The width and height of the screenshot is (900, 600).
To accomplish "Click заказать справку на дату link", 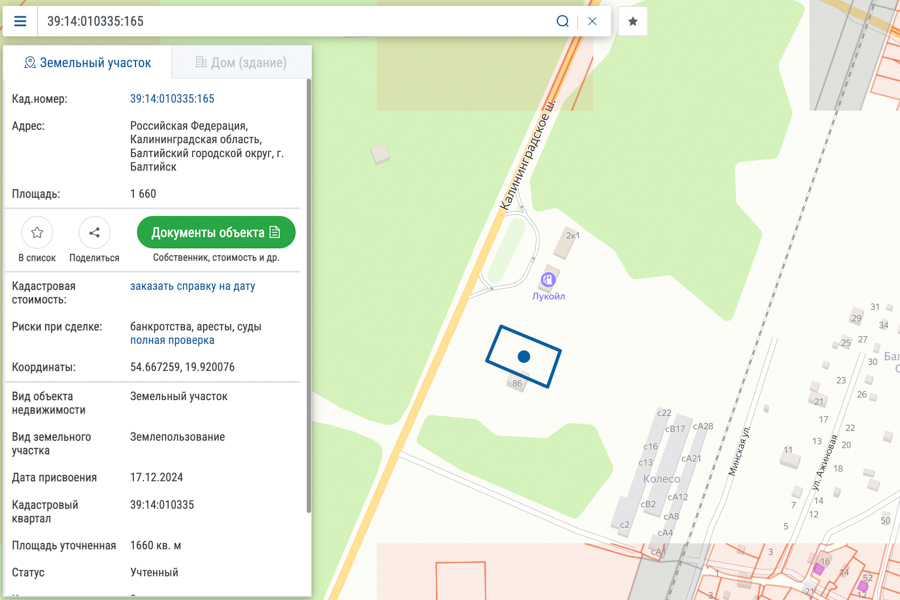I will click(192, 286).
